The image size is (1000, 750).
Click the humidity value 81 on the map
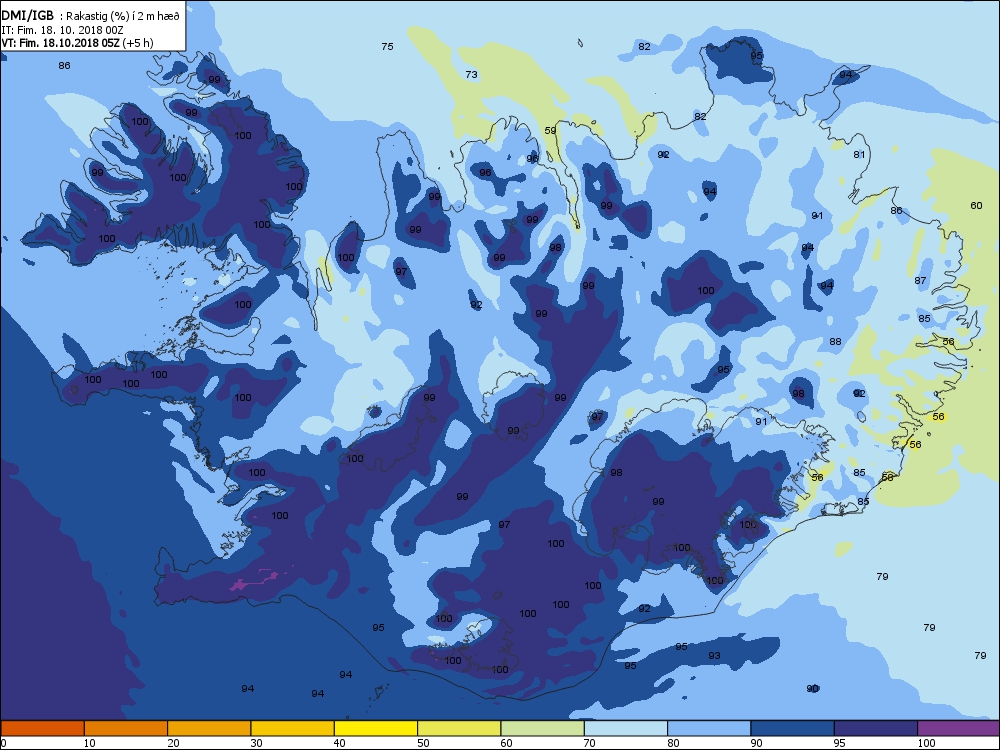click(859, 154)
